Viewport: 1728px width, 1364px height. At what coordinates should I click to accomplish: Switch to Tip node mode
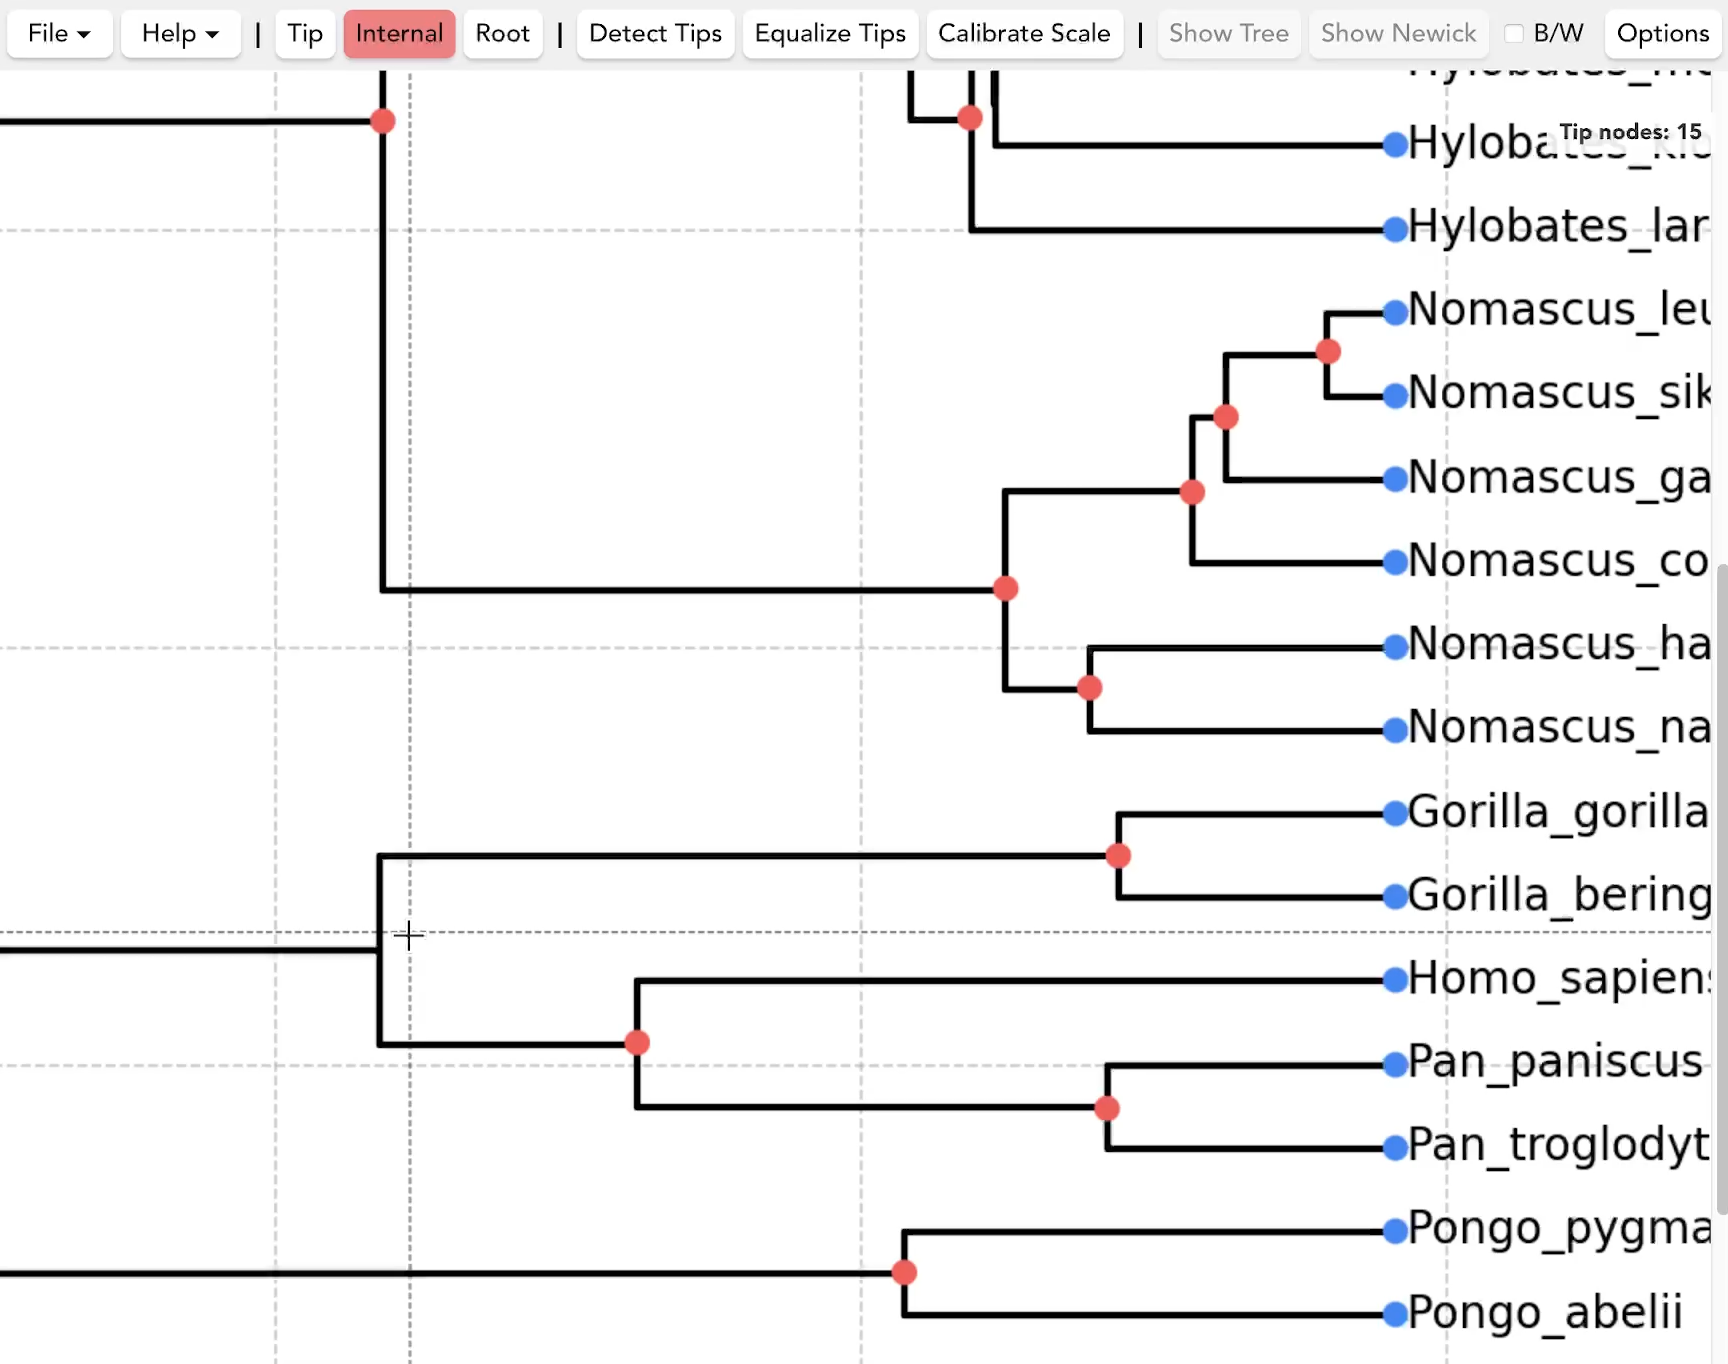point(305,34)
